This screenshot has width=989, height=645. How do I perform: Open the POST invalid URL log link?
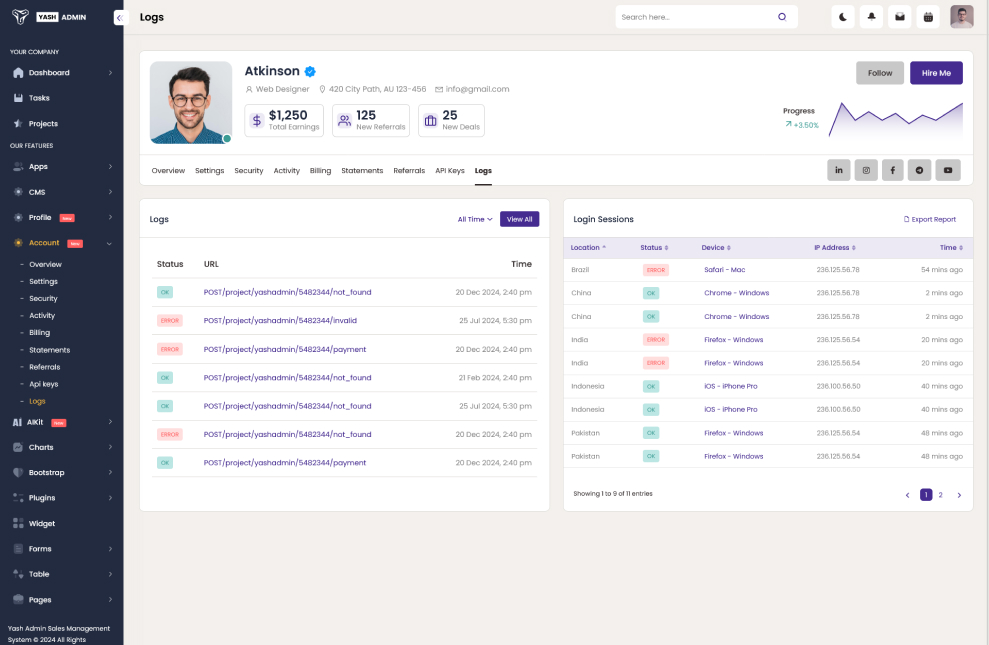point(280,320)
